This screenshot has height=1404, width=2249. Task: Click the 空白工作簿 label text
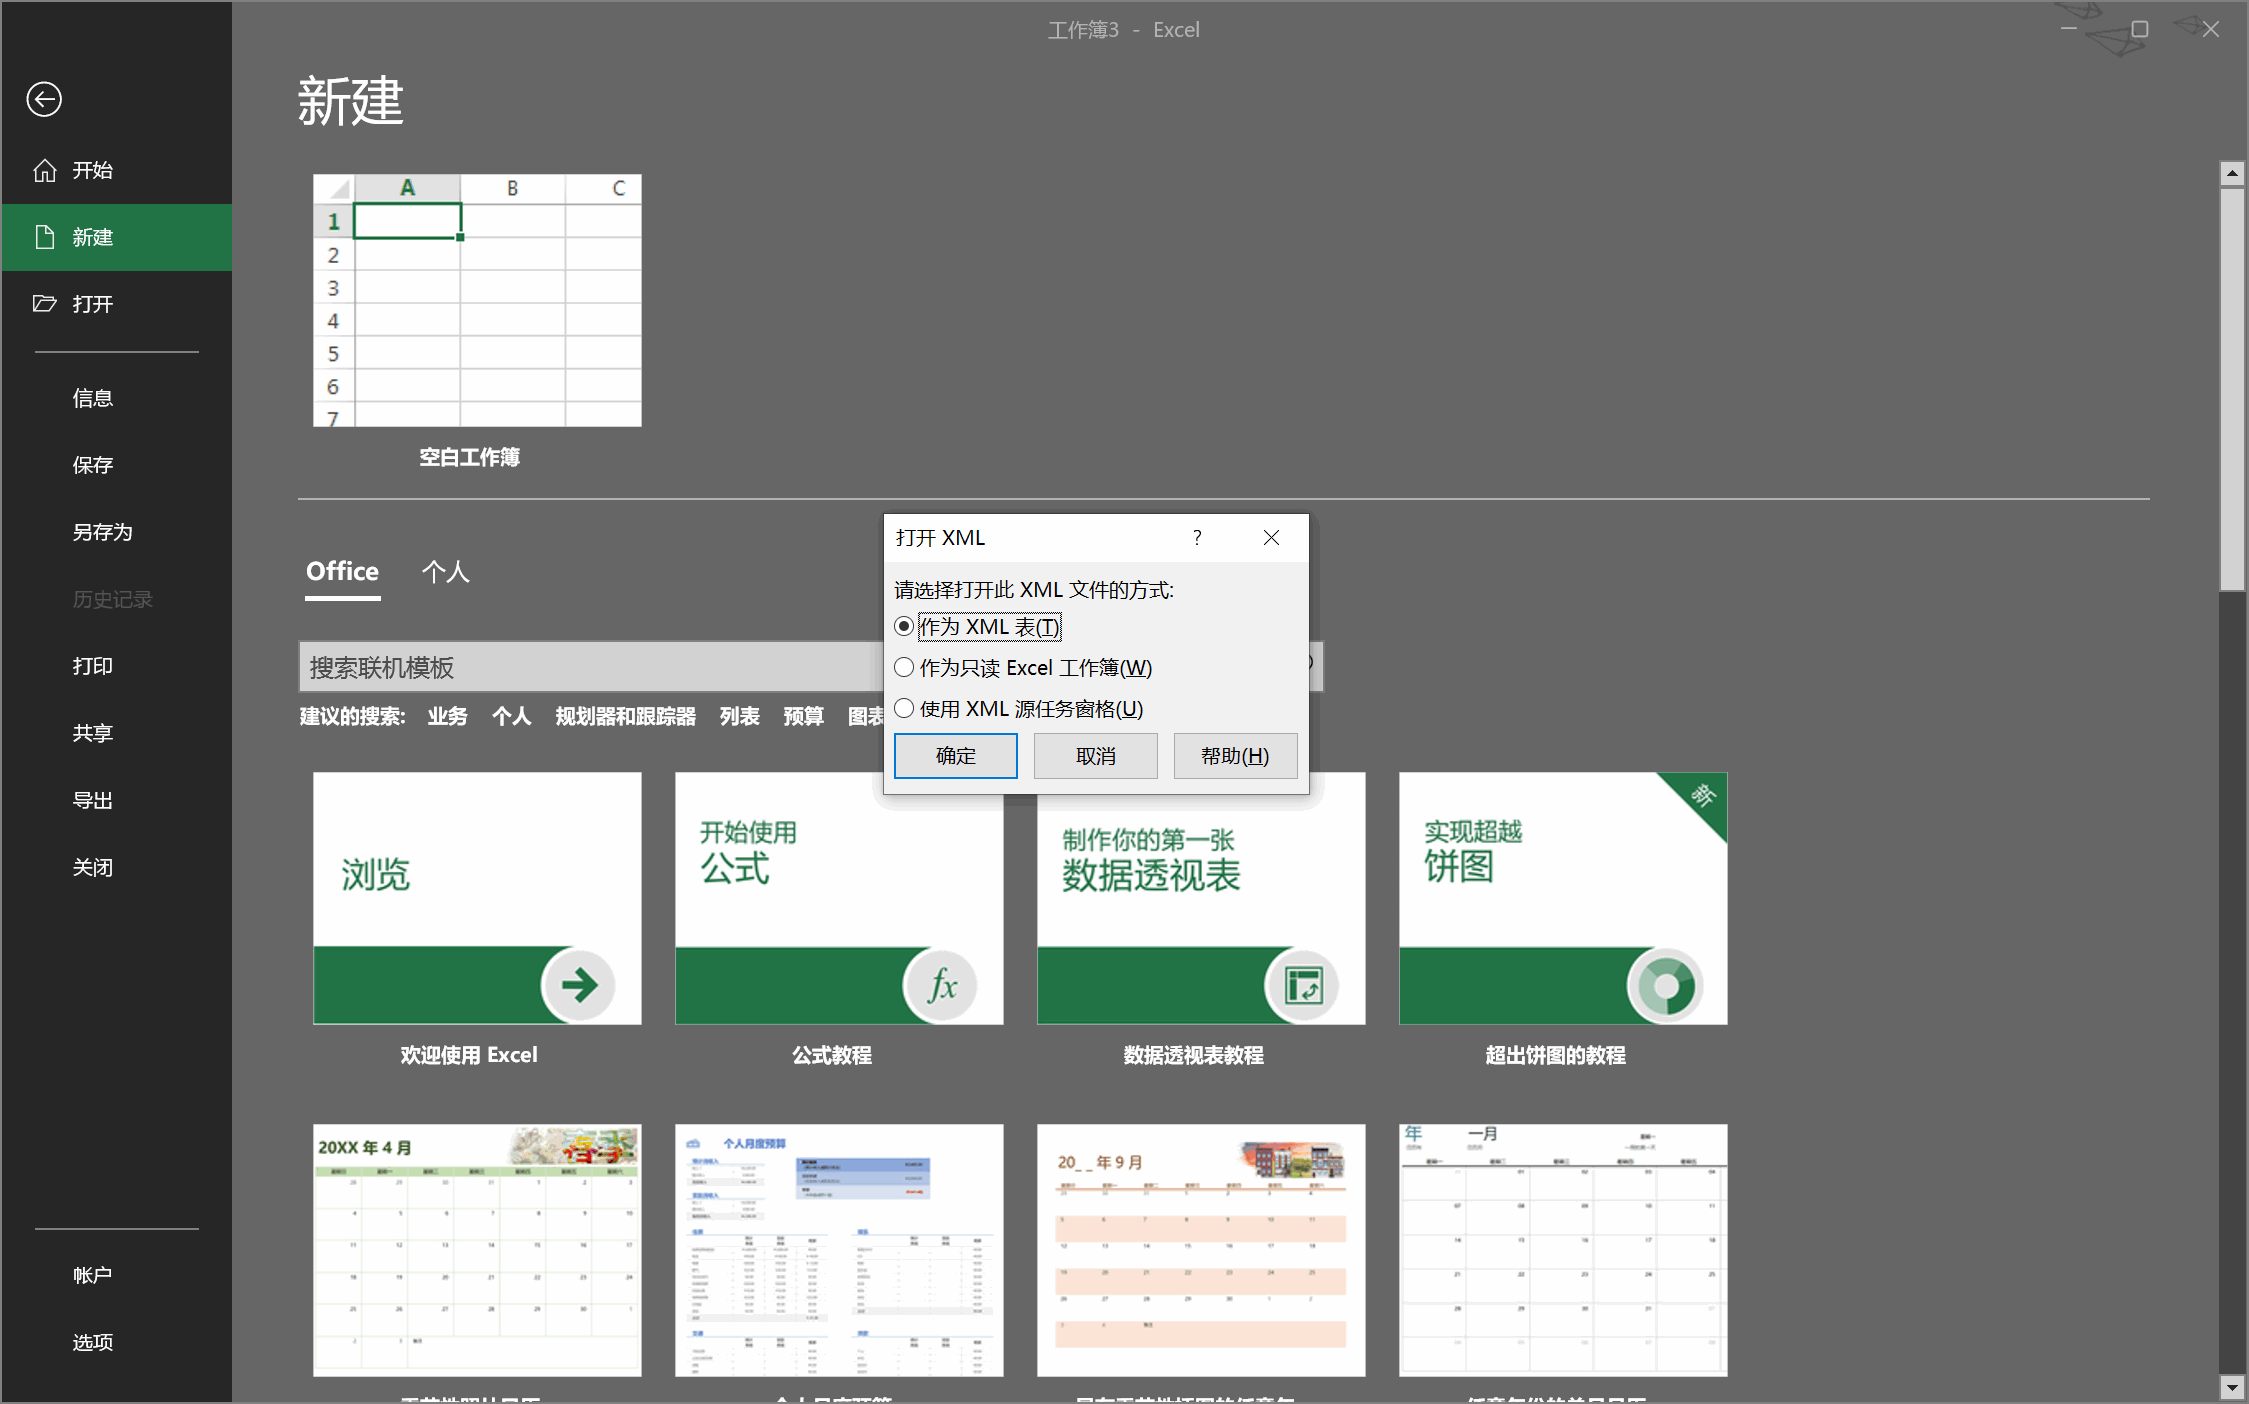coord(469,457)
